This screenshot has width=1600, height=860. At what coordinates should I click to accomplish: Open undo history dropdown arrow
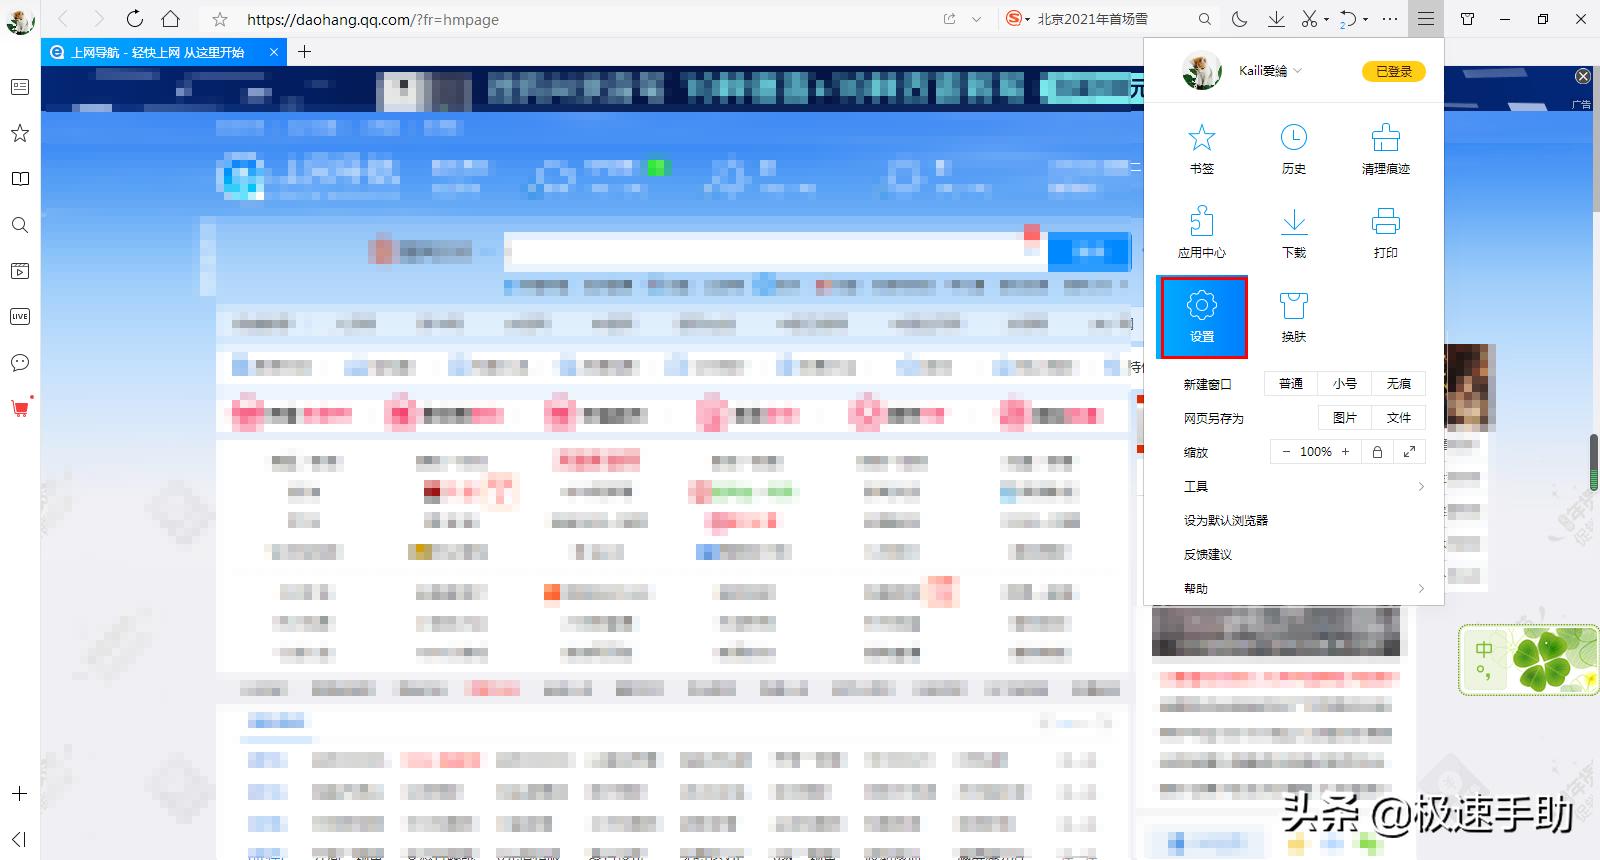(1365, 20)
